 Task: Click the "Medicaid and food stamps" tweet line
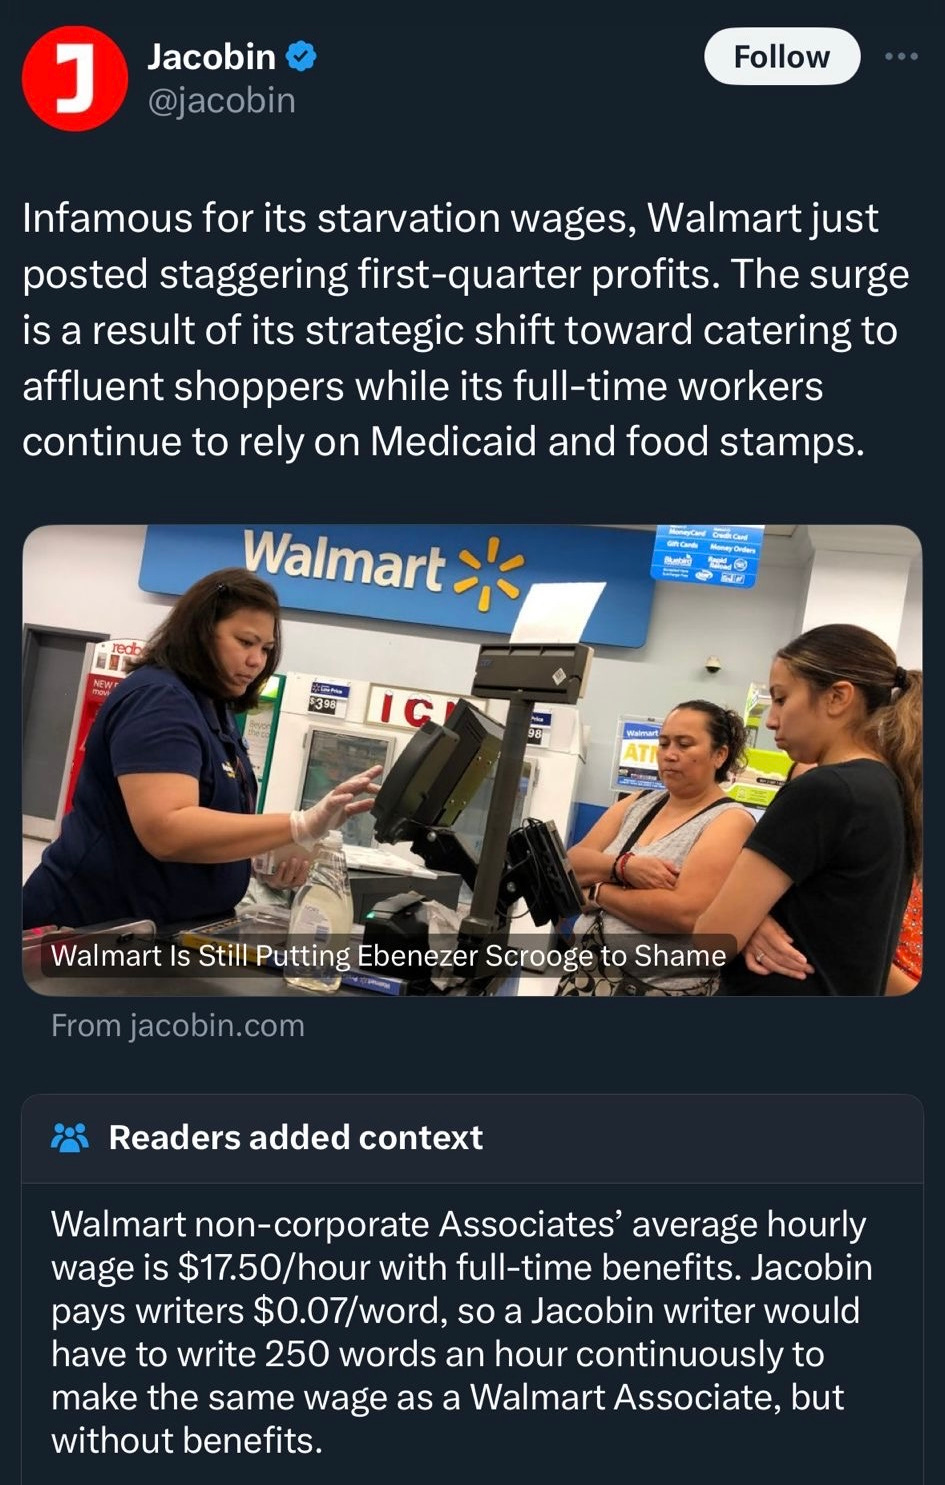[x=443, y=442]
